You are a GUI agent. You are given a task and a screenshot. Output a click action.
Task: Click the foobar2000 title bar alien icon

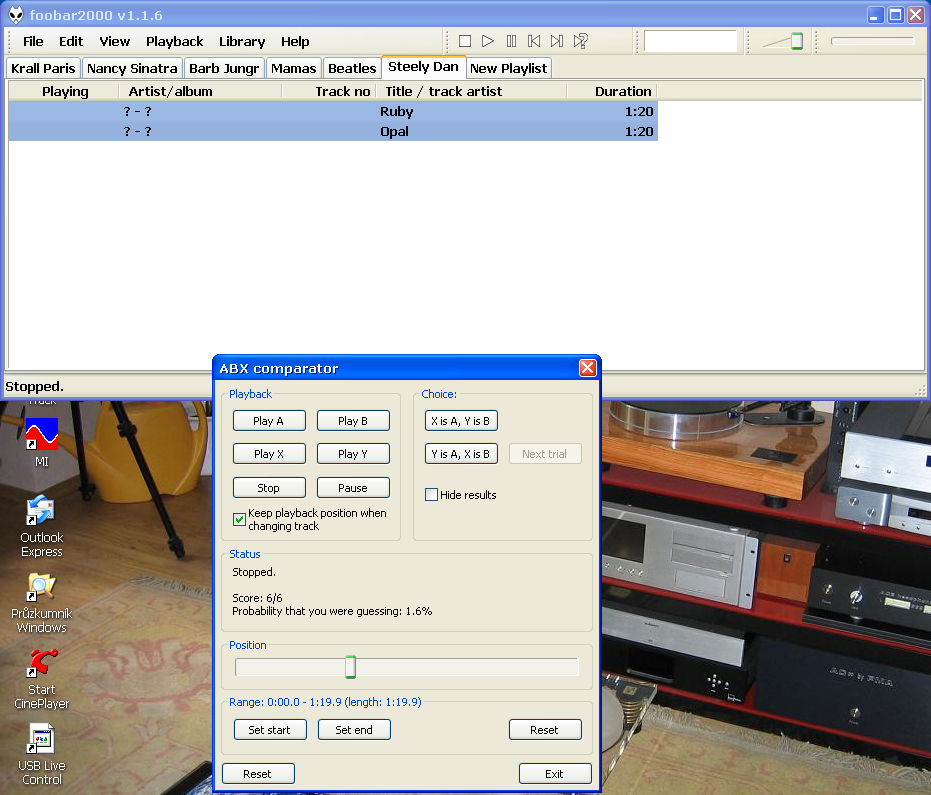pos(16,15)
